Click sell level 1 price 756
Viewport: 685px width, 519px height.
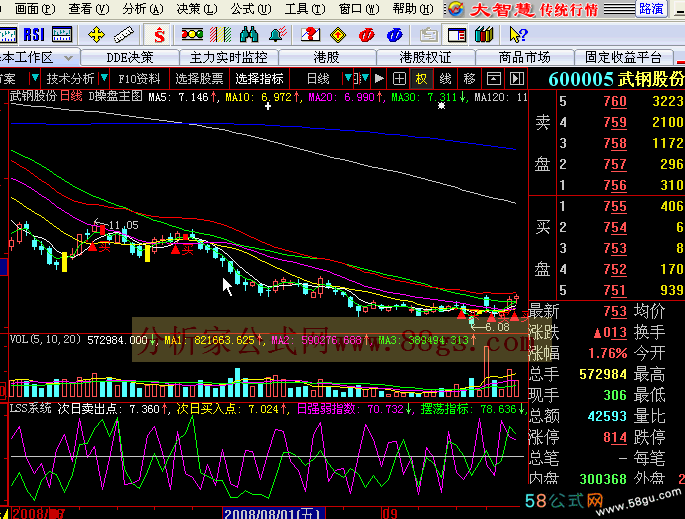coord(615,186)
